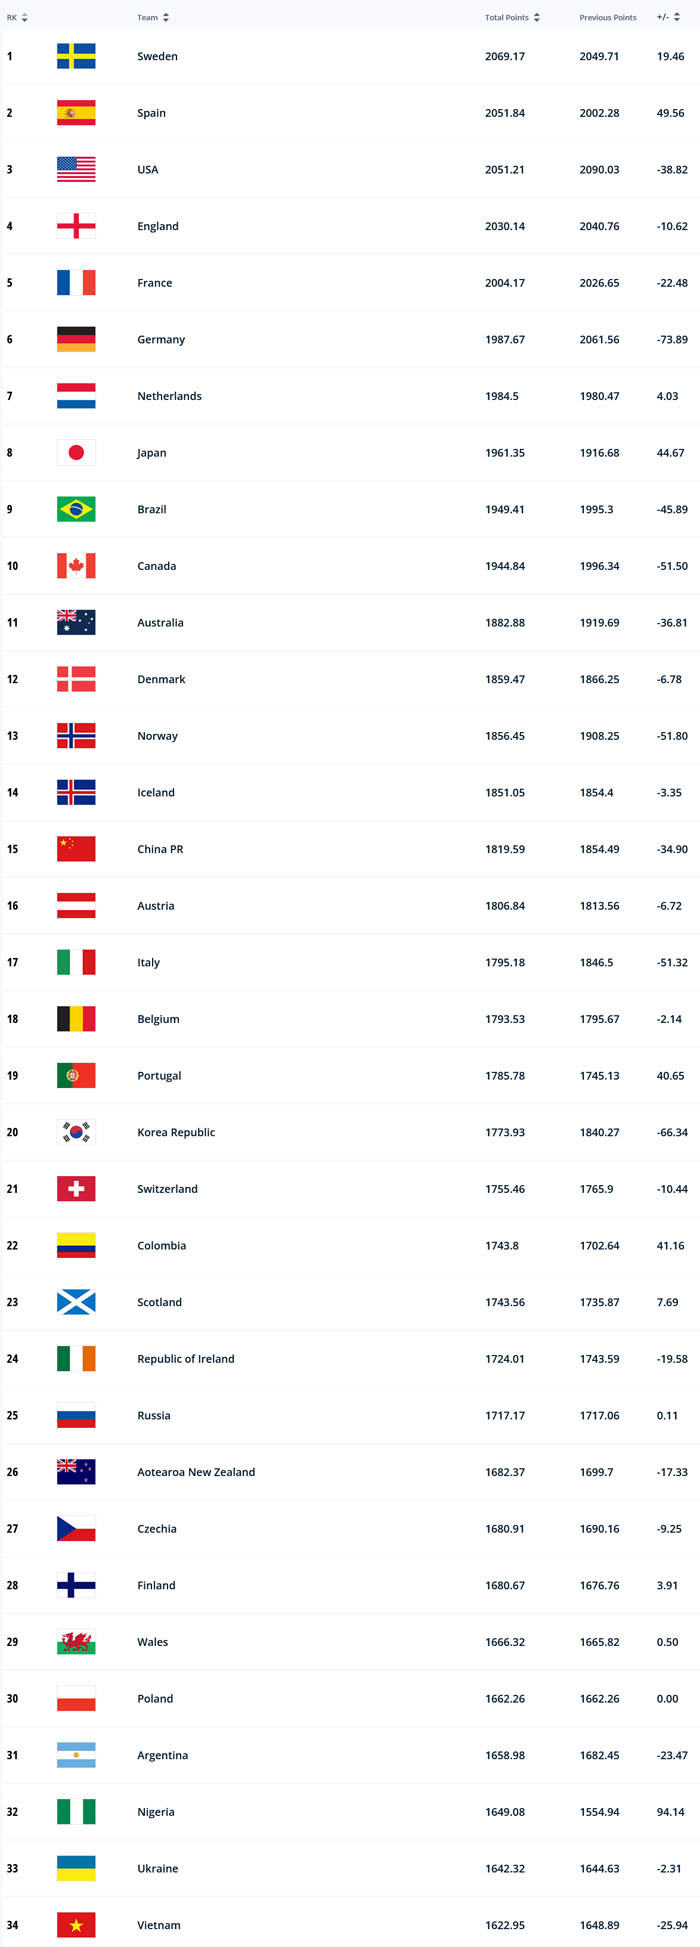Open the Germany team link
Viewport: 700px width, 1947px height.
161,340
